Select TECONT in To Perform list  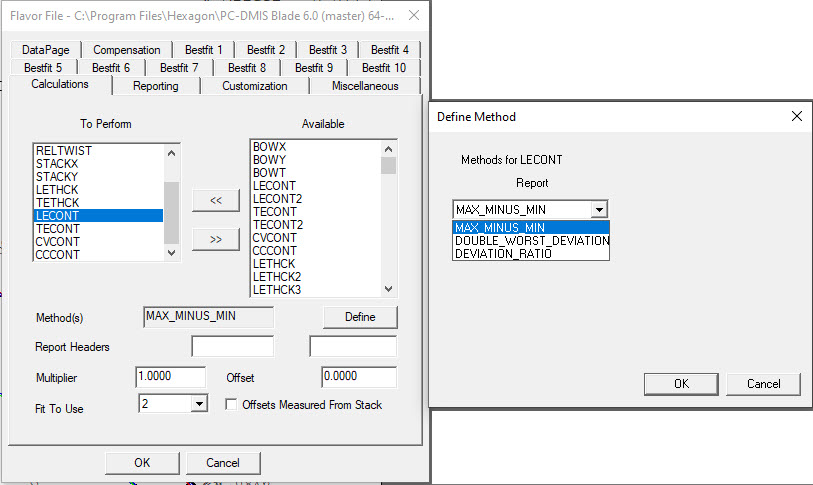[58, 229]
